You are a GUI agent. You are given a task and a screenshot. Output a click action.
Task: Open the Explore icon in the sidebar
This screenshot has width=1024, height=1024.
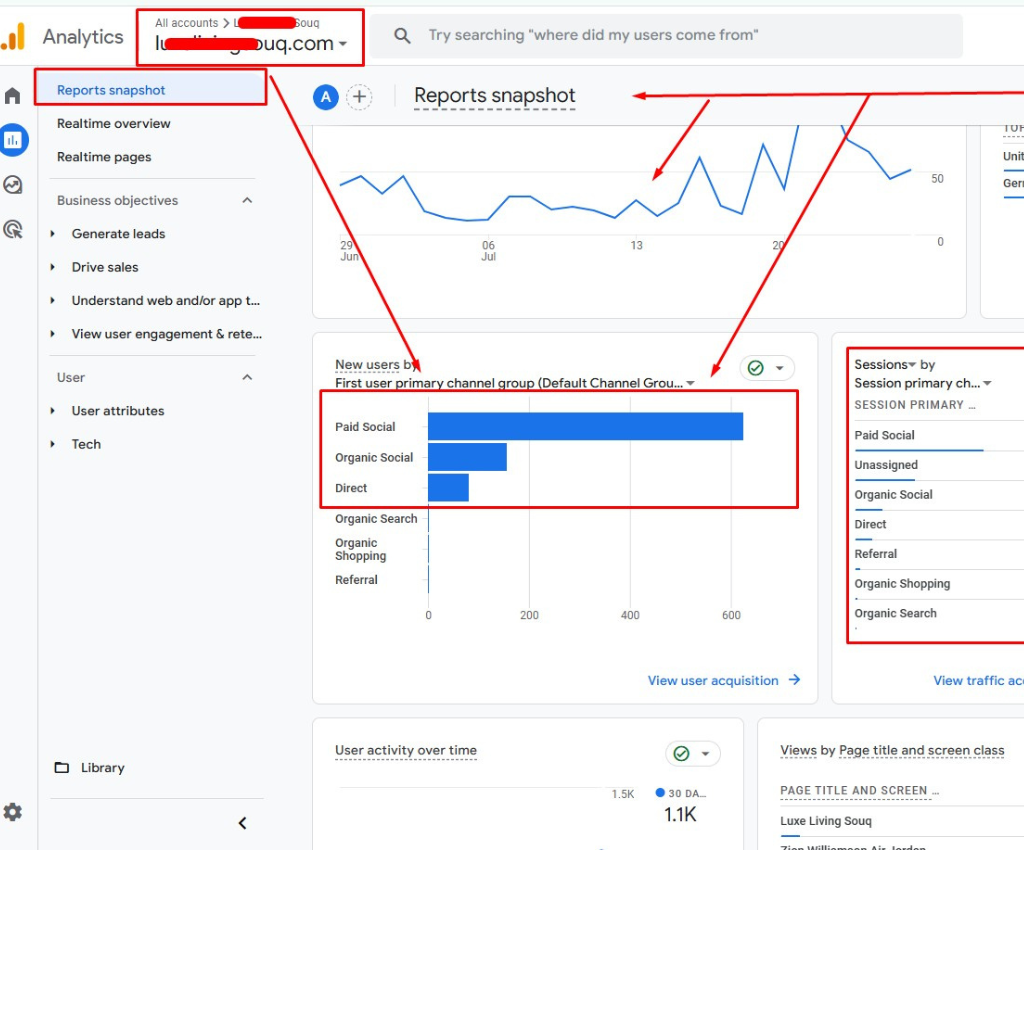14,185
